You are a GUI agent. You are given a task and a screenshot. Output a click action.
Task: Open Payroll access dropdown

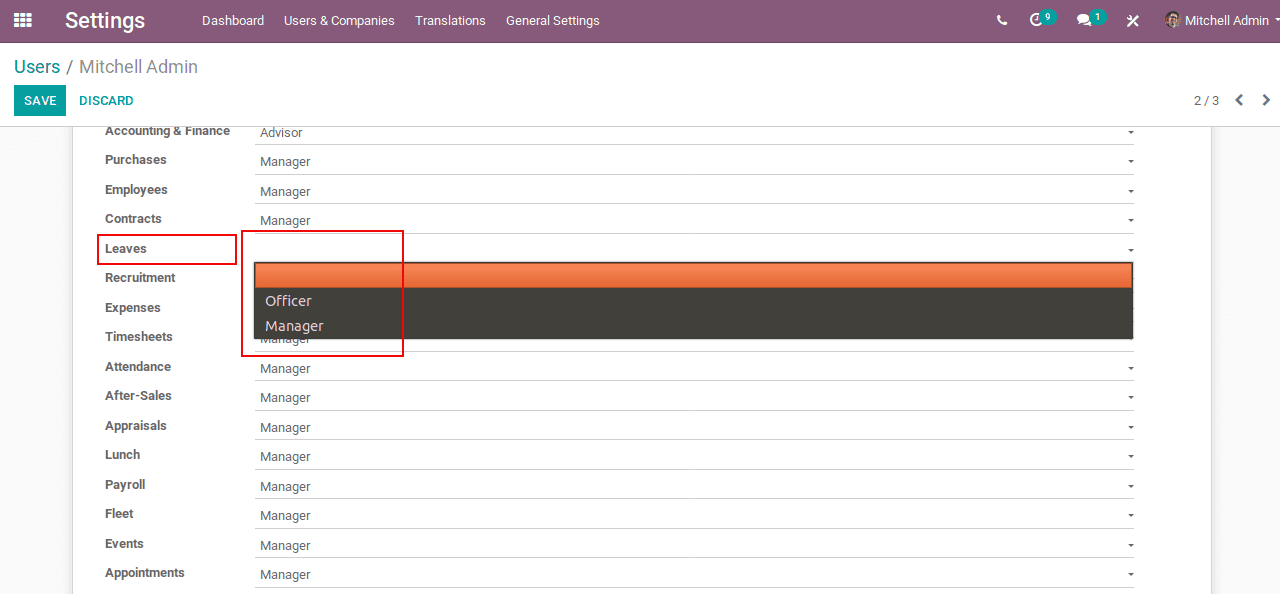(x=694, y=486)
